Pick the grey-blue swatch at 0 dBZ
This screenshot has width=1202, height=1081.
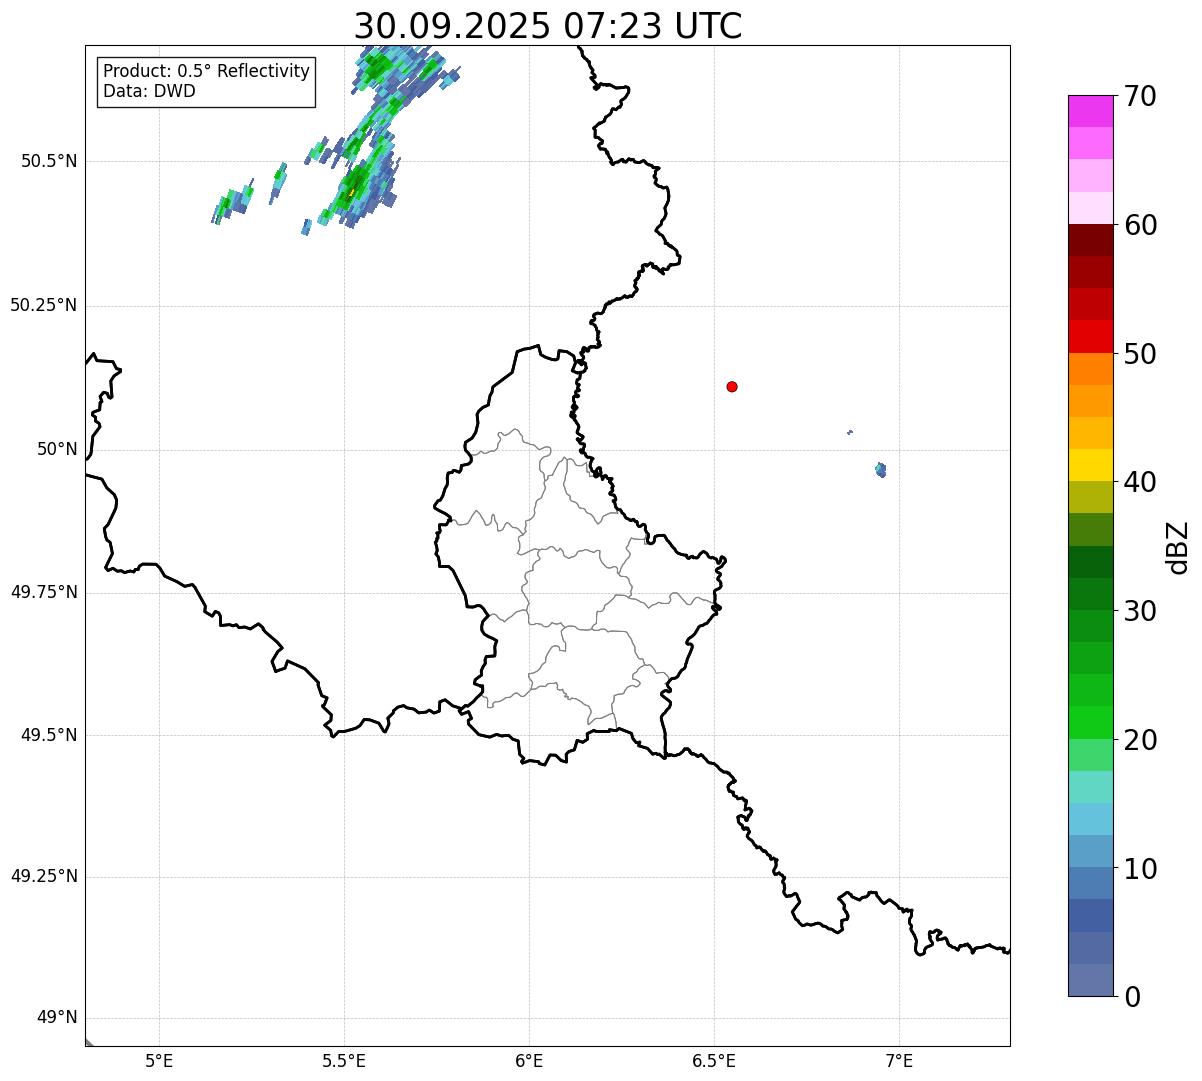(x=1091, y=980)
